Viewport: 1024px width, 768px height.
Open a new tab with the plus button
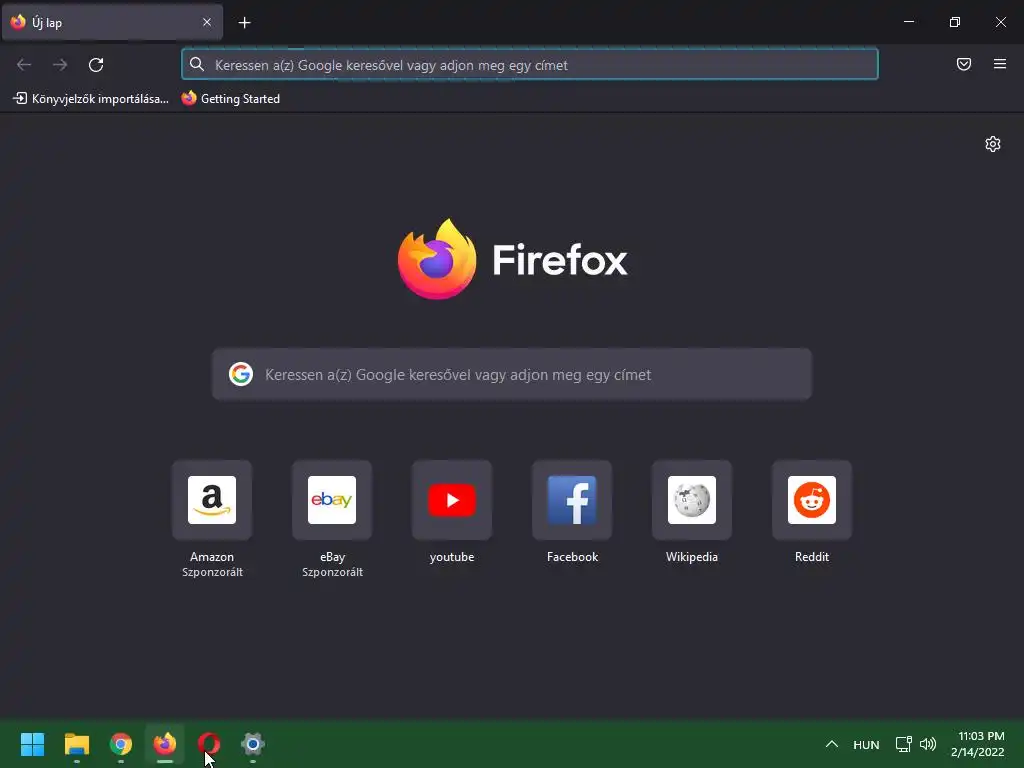click(244, 23)
